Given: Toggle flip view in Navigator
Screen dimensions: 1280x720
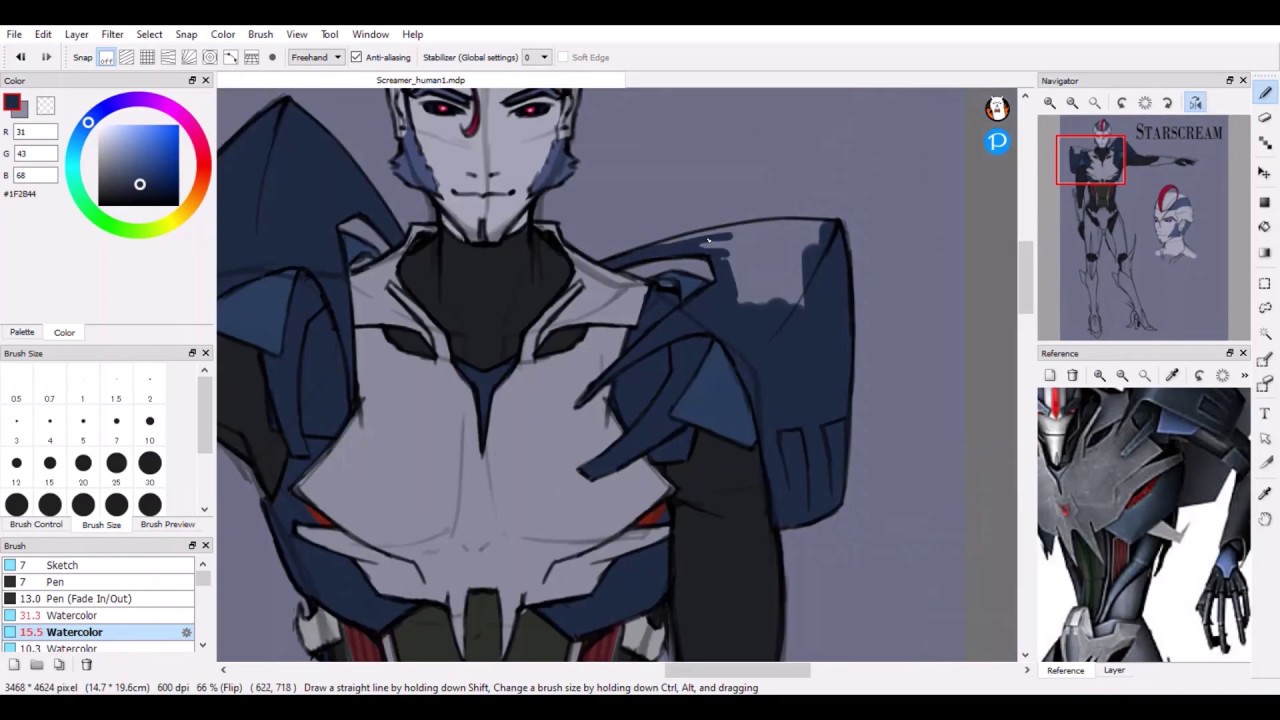Looking at the screenshot, I should pos(1195,103).
